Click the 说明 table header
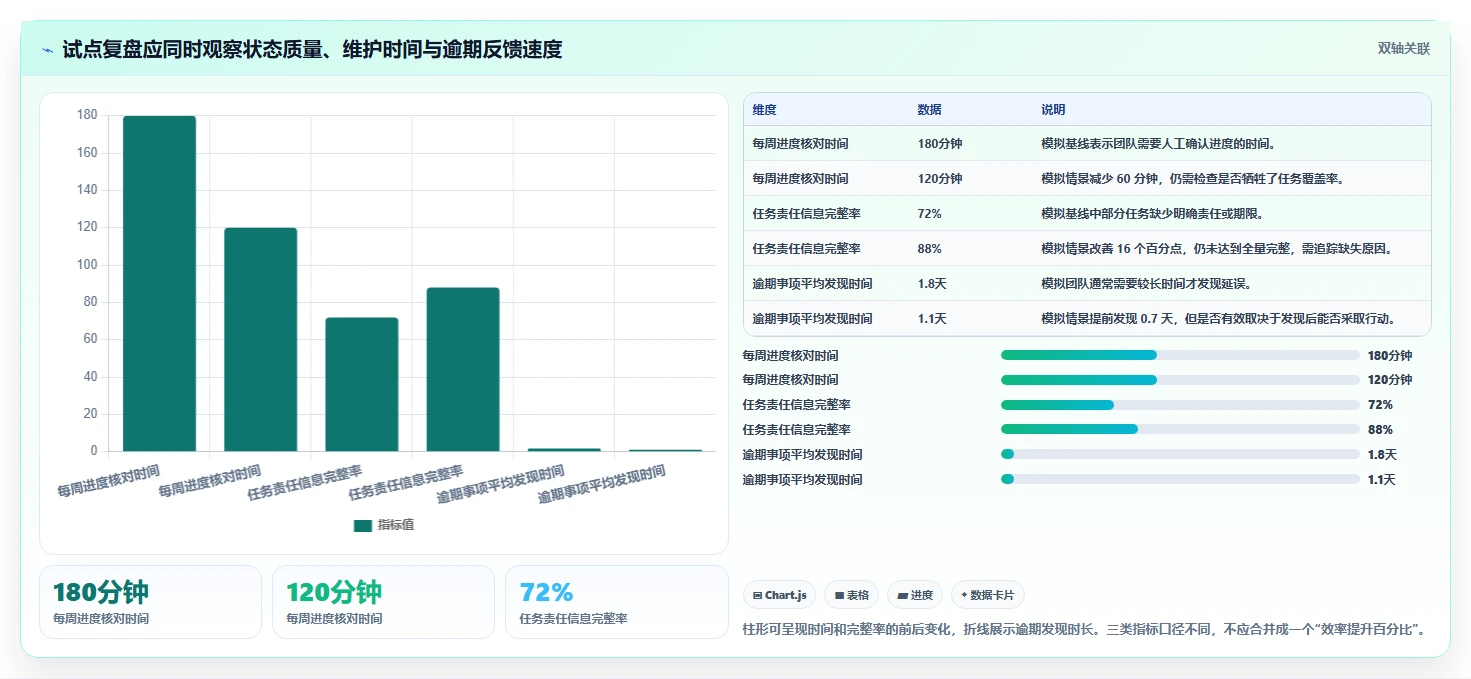This screenshot has width=1471, height=679. pyautogui.click(x=1053, y=110)
